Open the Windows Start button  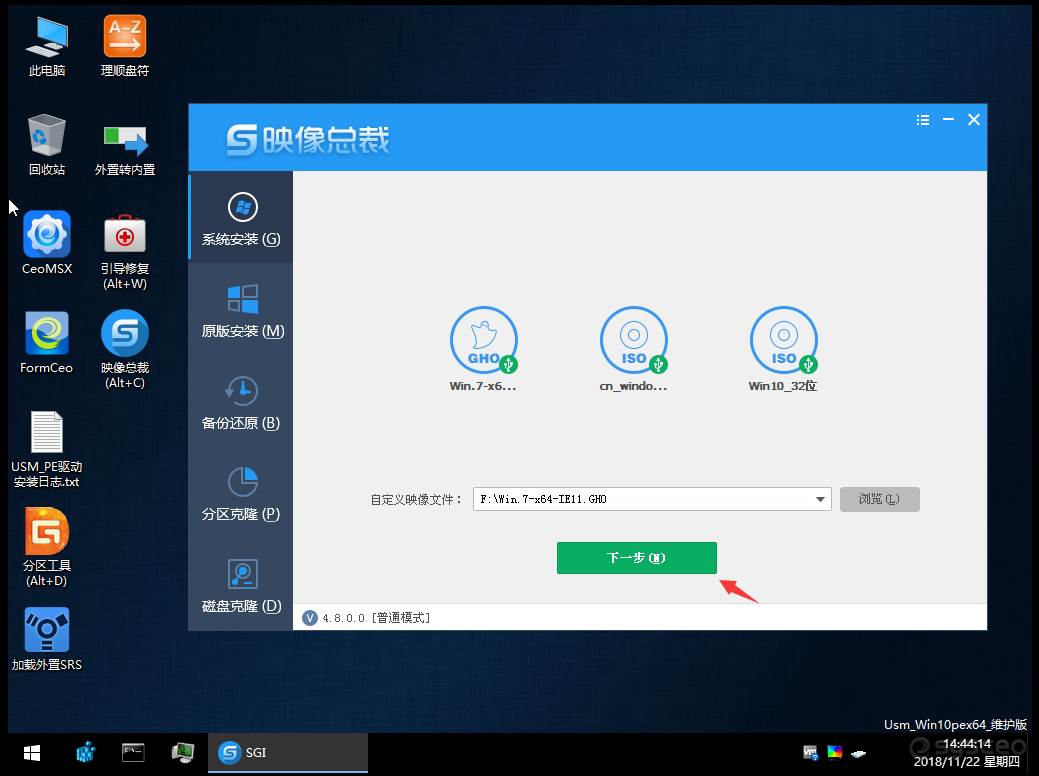(32, 753)
